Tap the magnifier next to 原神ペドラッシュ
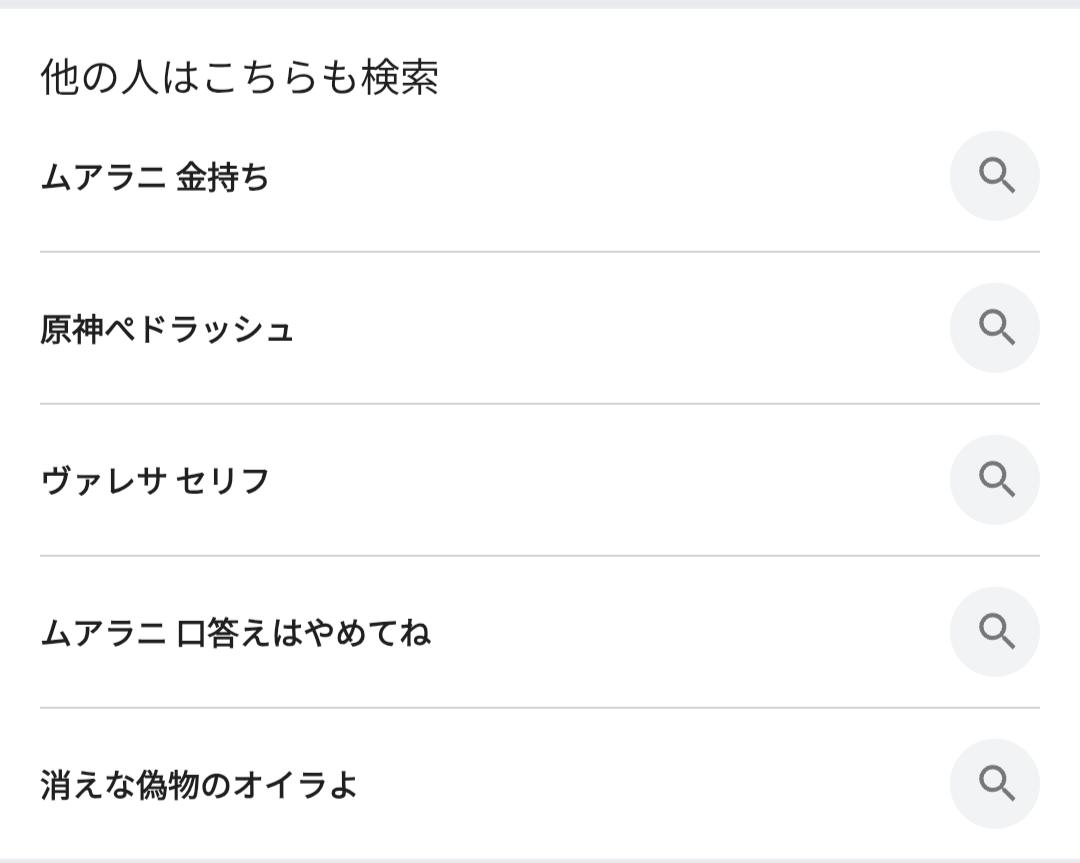Viewport: 1080px width, 863px height. tap(995, 328)
